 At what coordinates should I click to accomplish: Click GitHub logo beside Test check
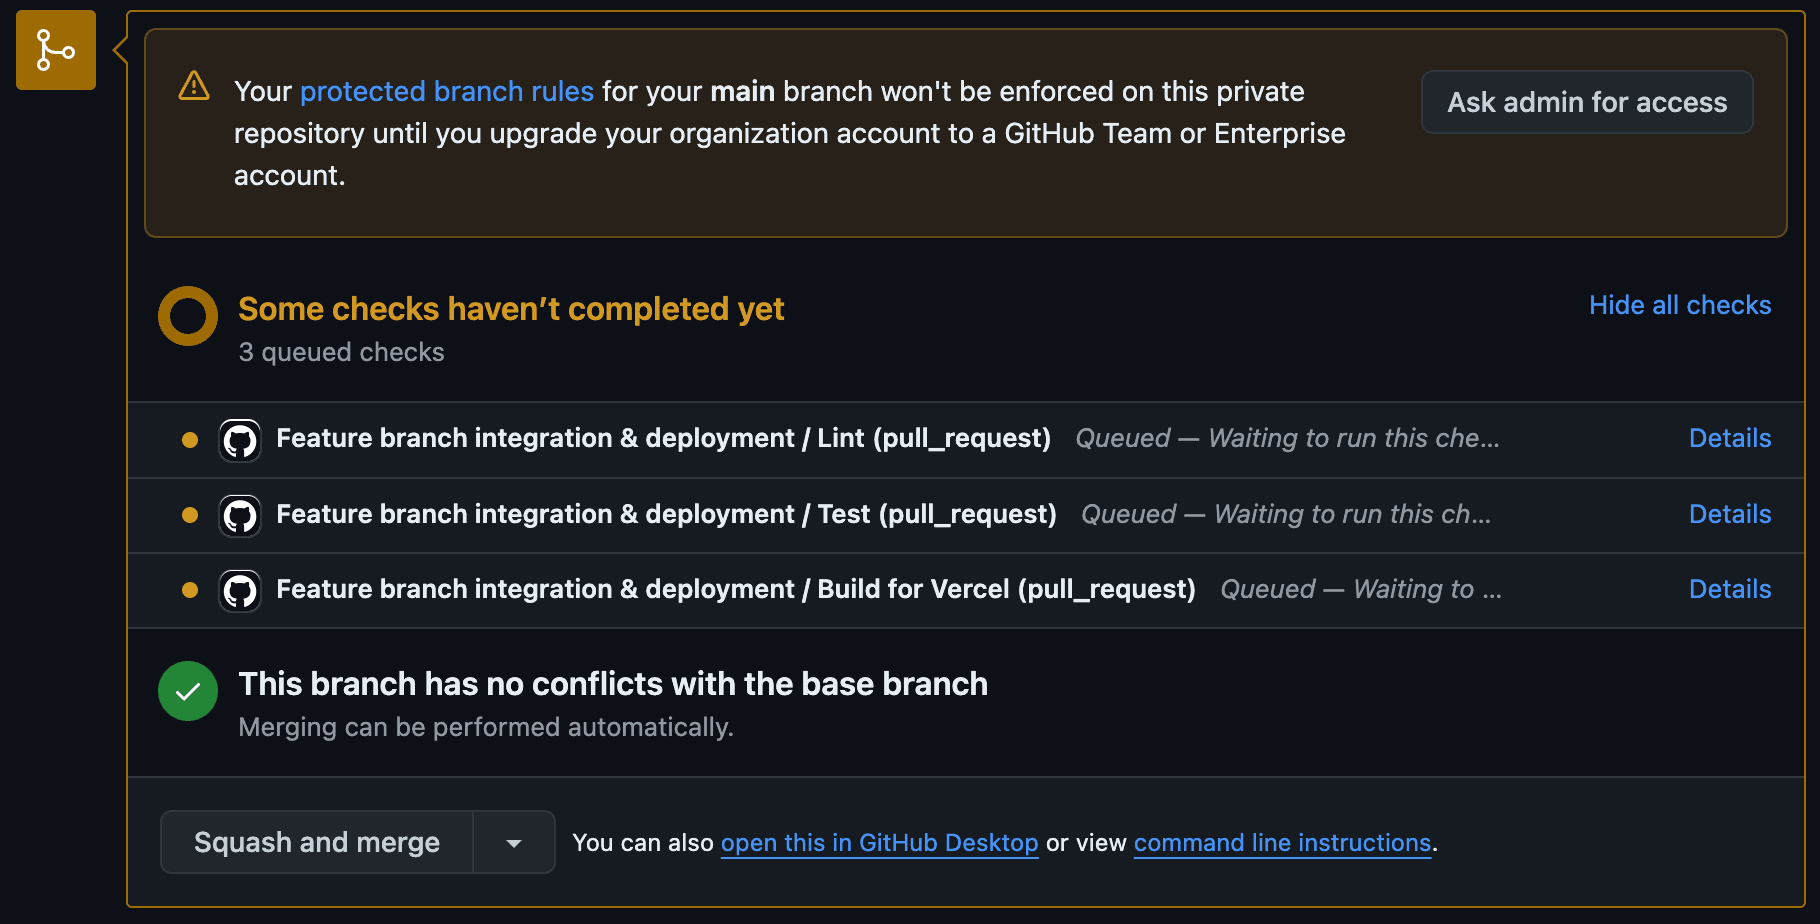[x=240, y=516]
